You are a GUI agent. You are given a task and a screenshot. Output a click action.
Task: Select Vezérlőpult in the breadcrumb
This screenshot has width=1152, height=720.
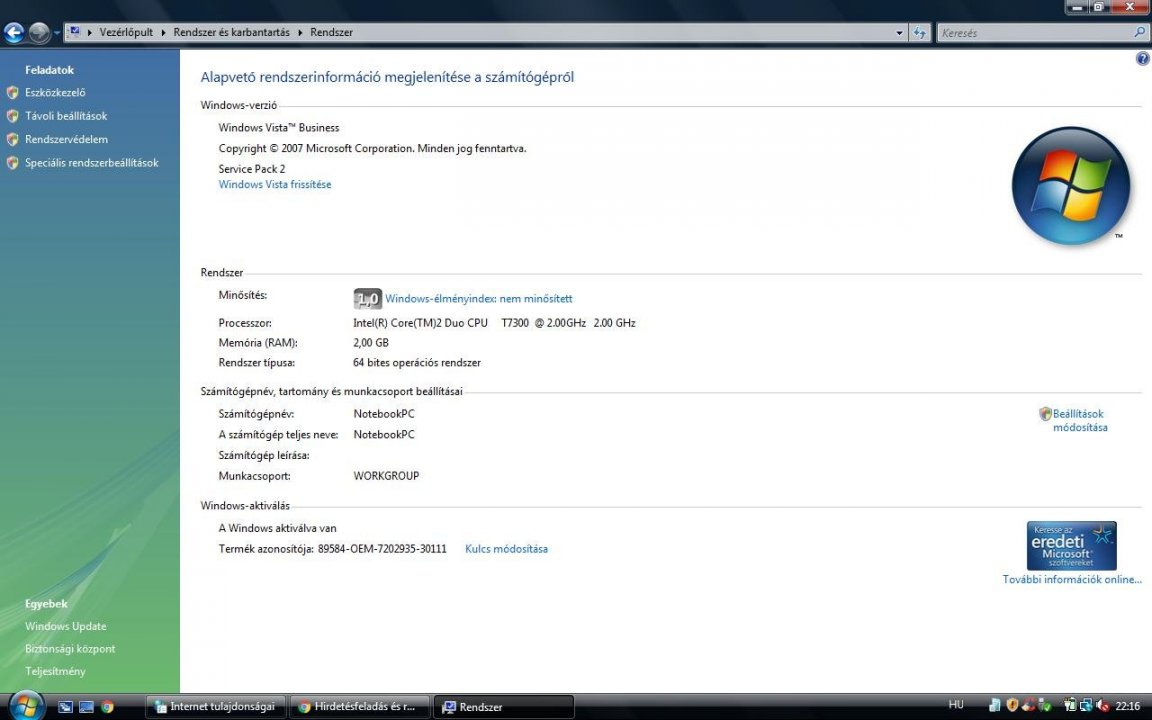tap(126, 32)
